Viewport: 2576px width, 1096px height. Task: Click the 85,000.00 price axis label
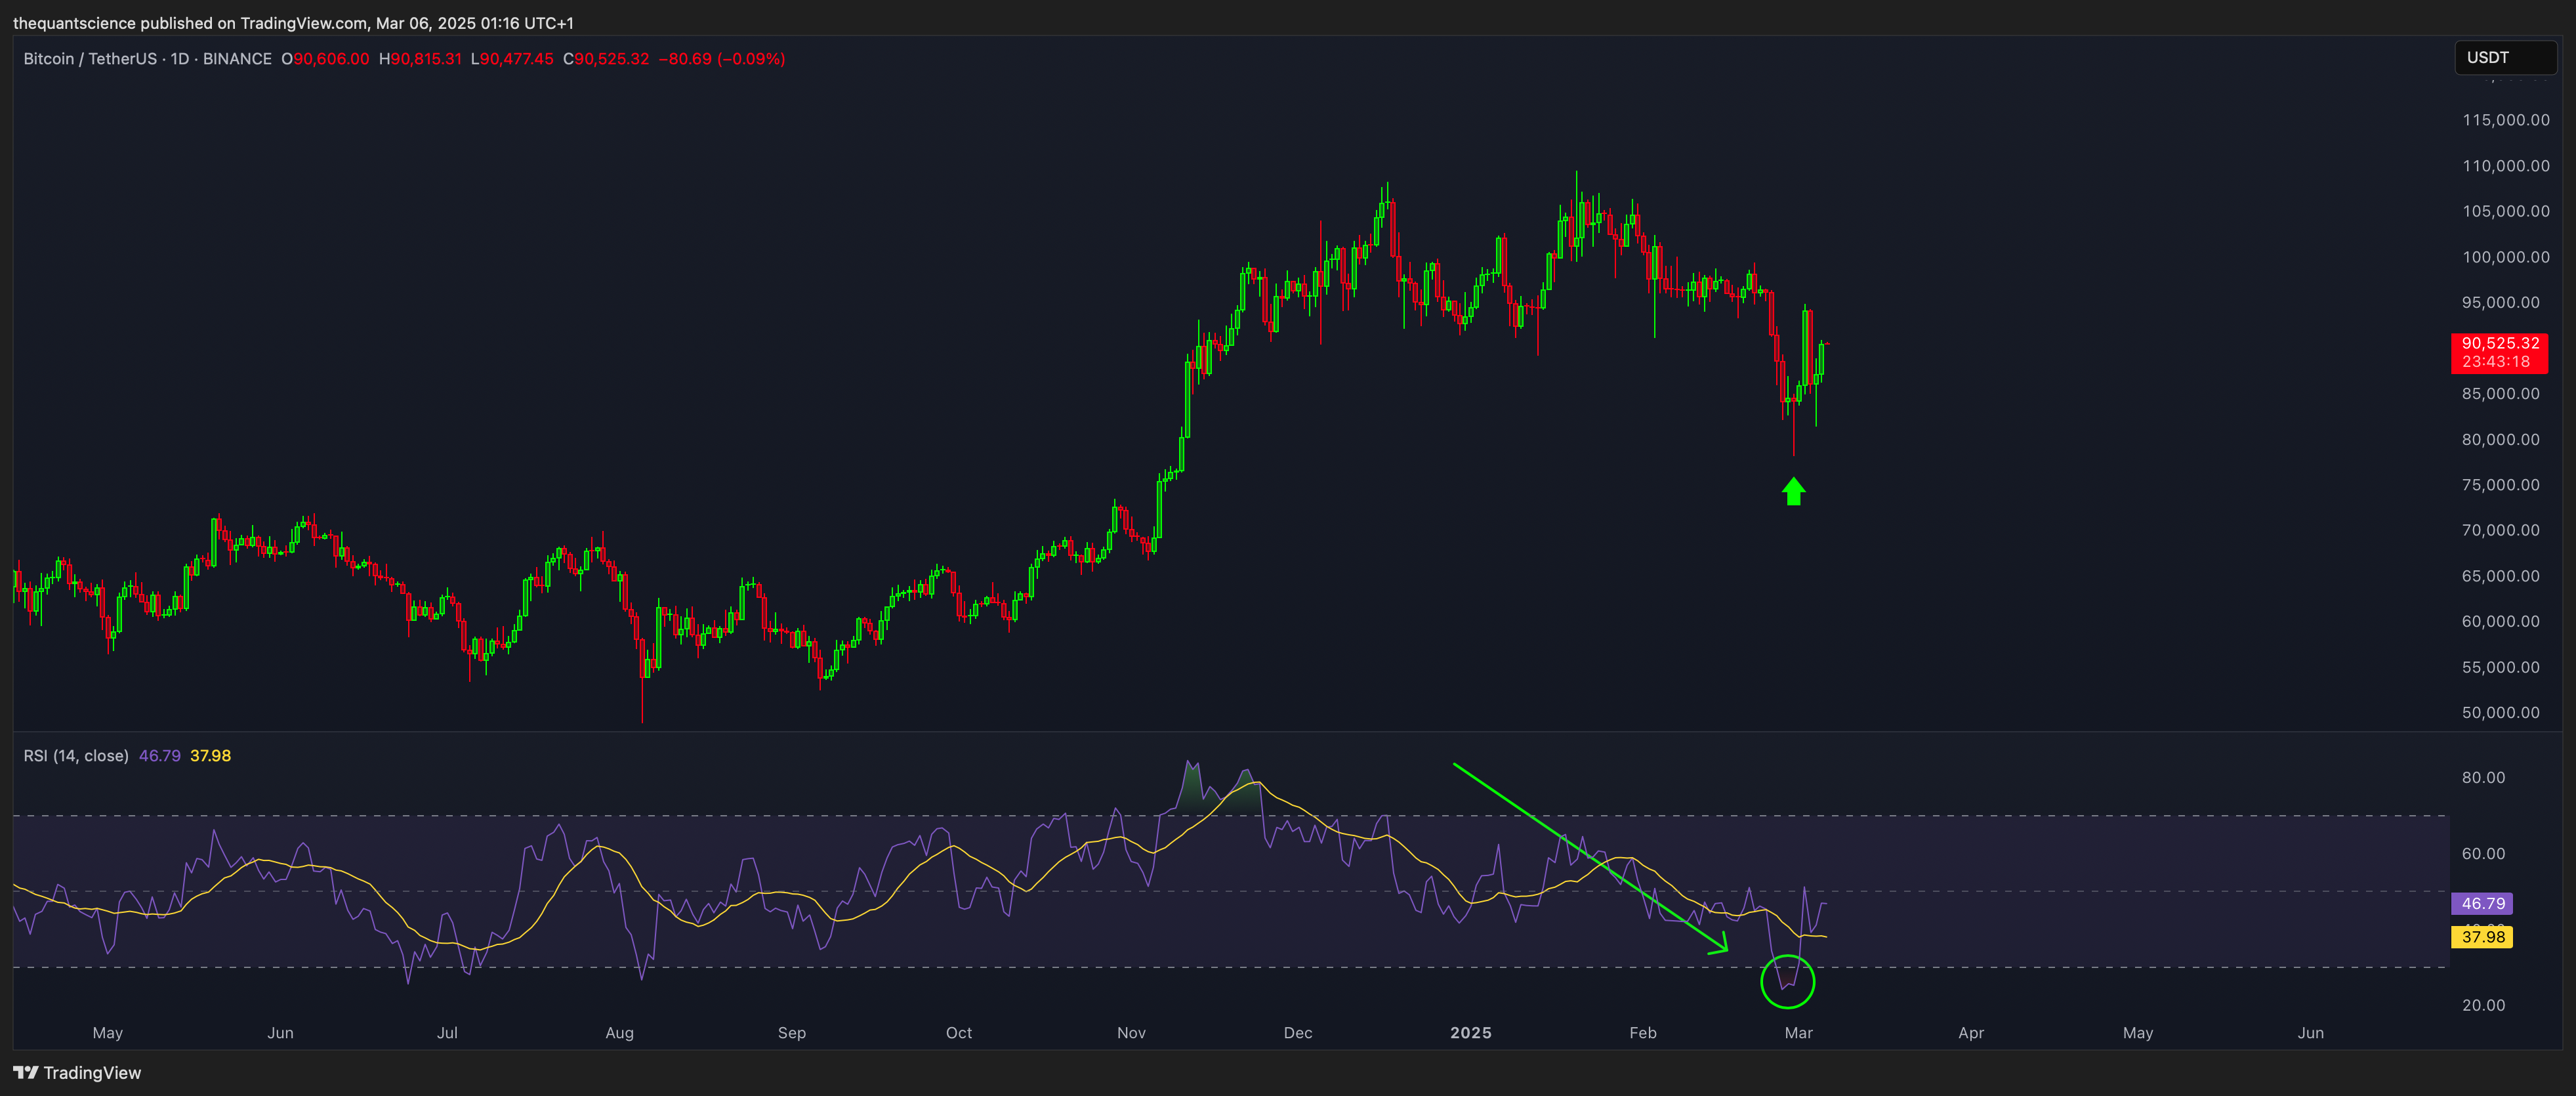[2500, 394]
